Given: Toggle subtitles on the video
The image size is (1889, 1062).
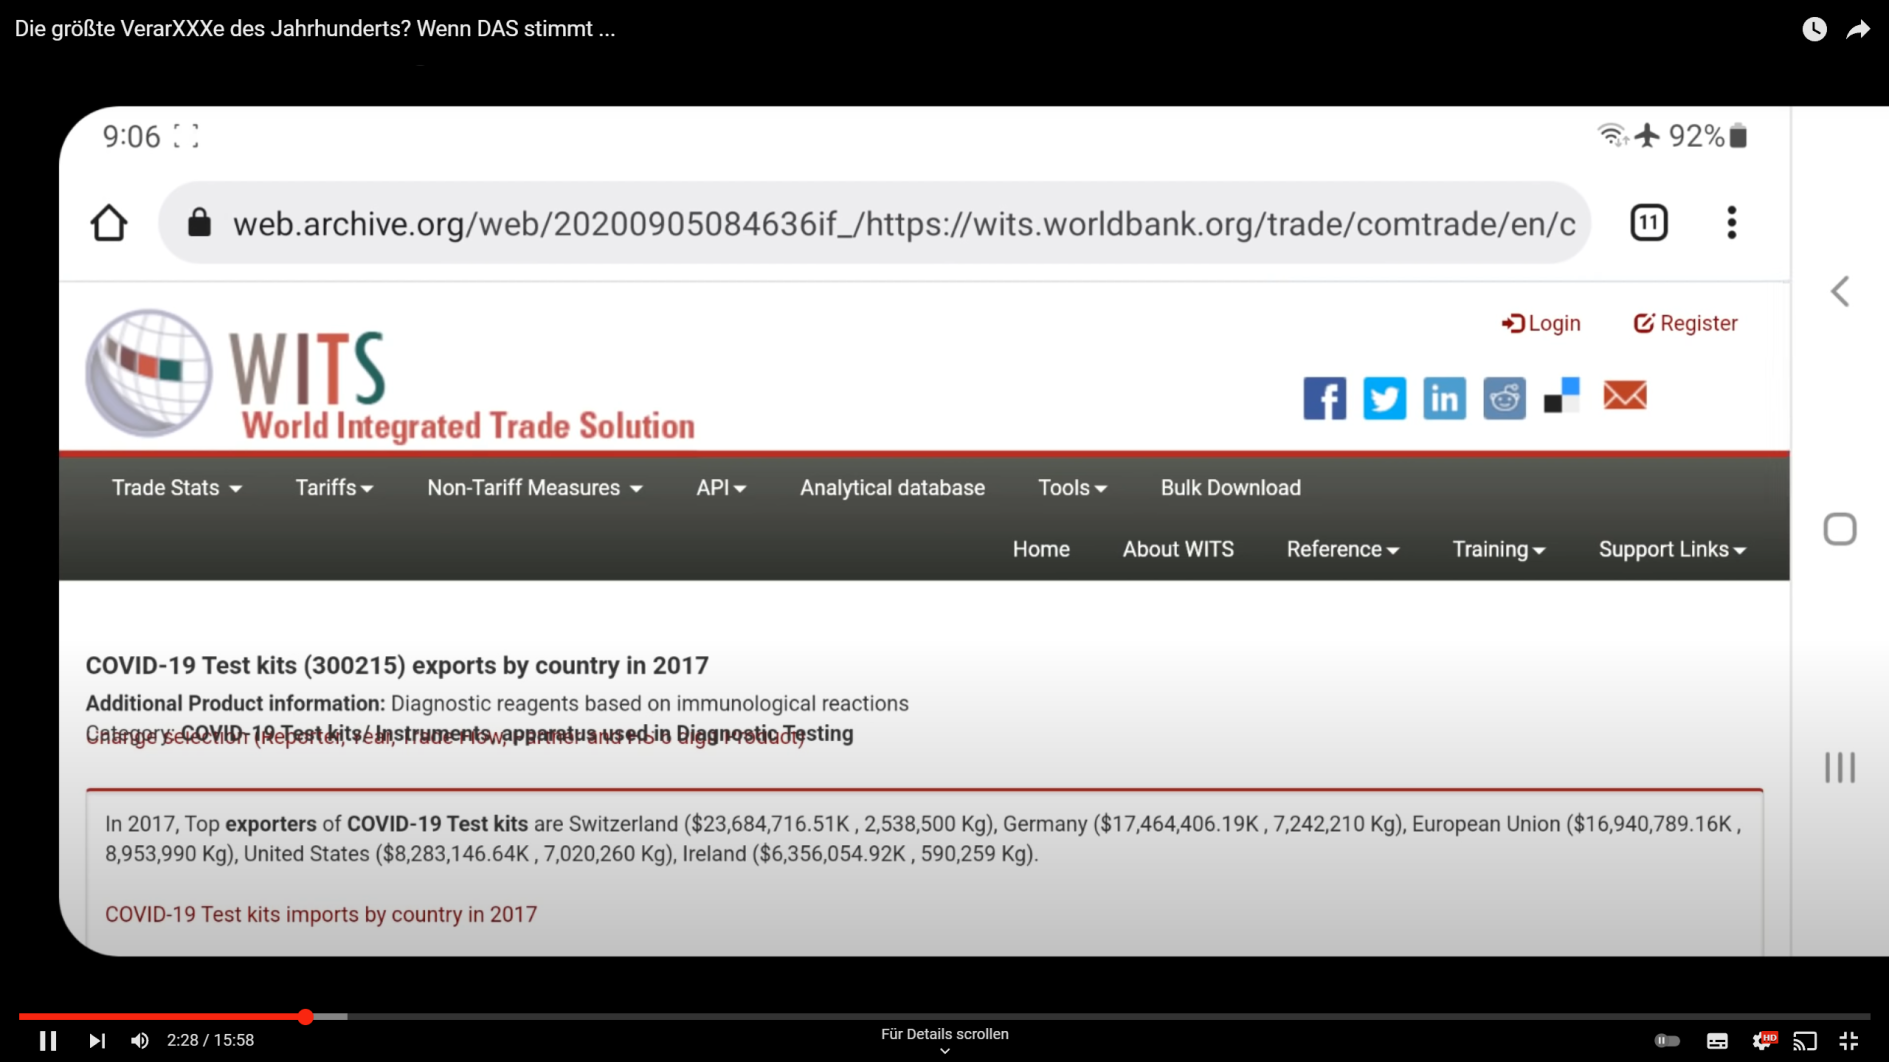Looking at the screenshot, I should 1717,1040.
